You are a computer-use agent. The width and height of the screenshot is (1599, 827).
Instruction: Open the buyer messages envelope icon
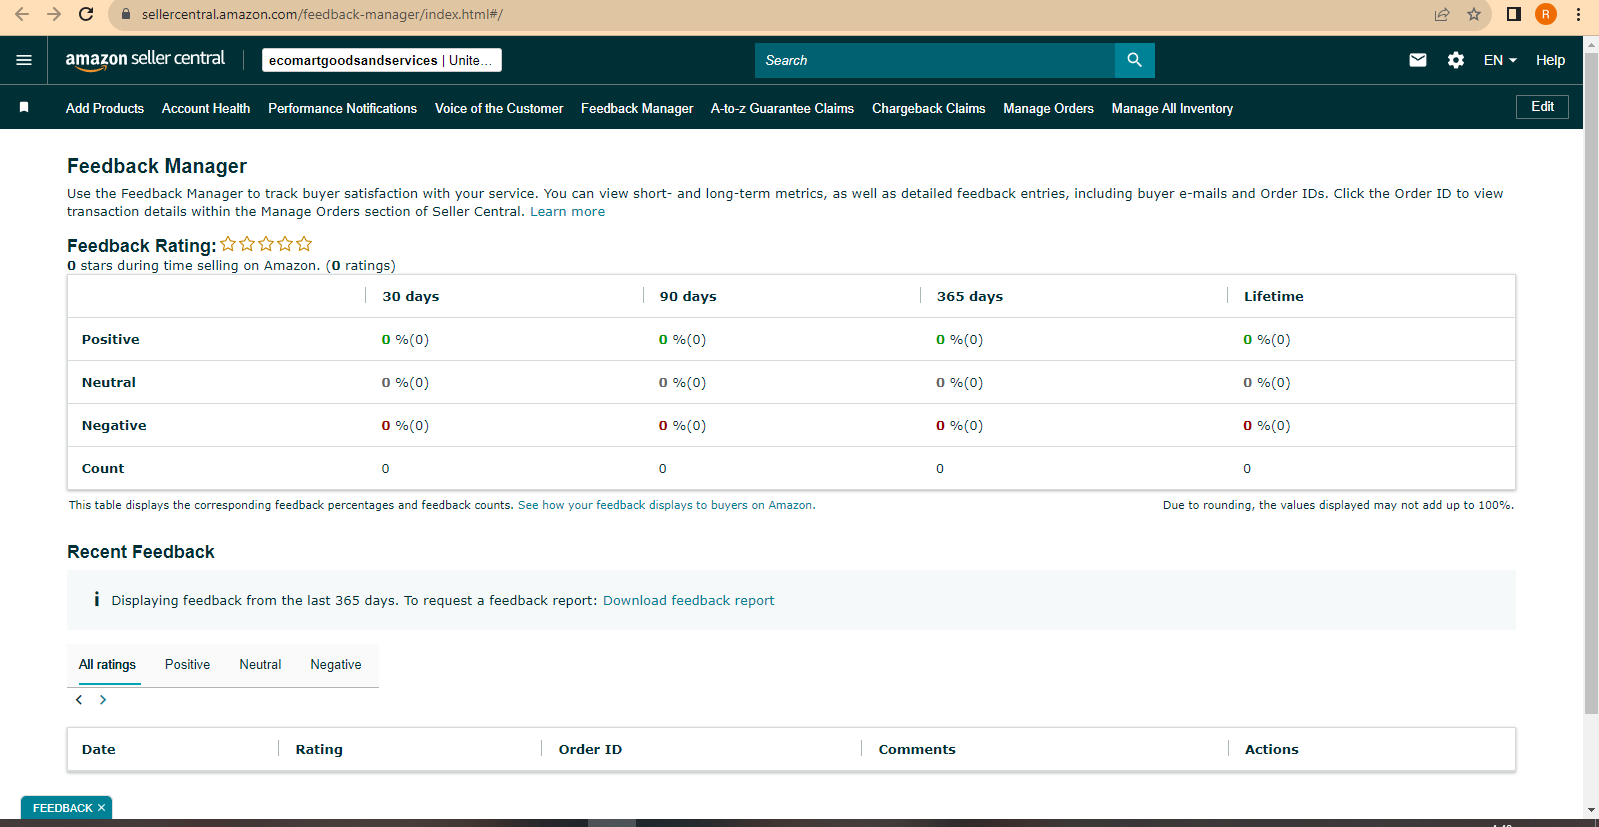[1418, 60]
